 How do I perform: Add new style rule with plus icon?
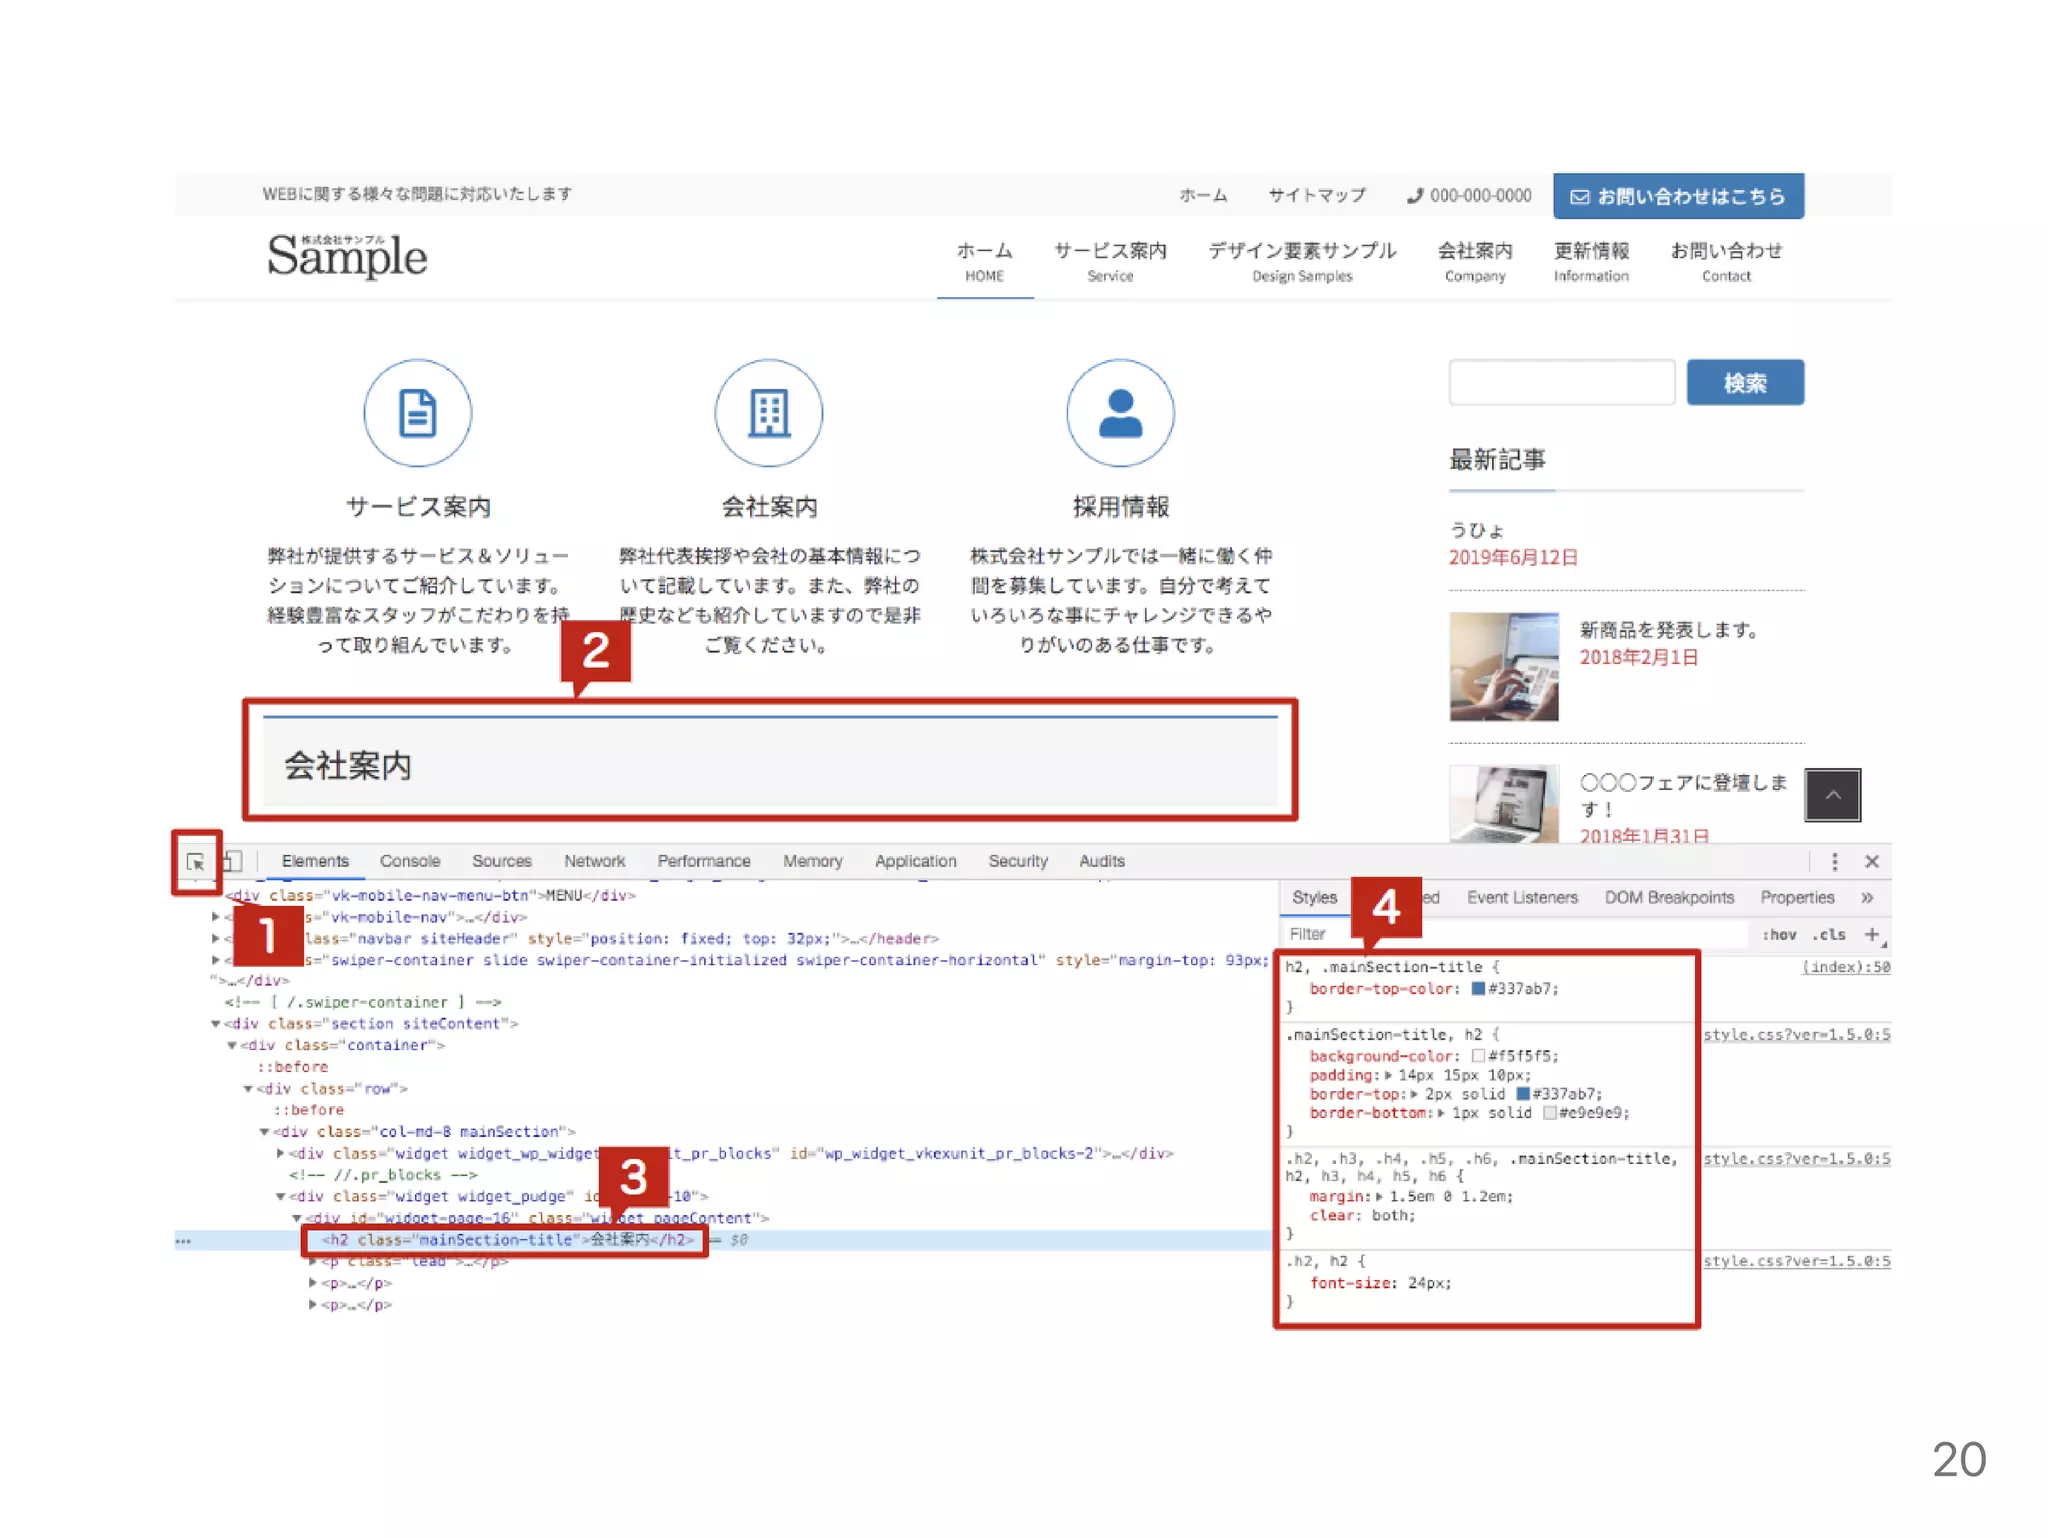(x=1871, y=934)
